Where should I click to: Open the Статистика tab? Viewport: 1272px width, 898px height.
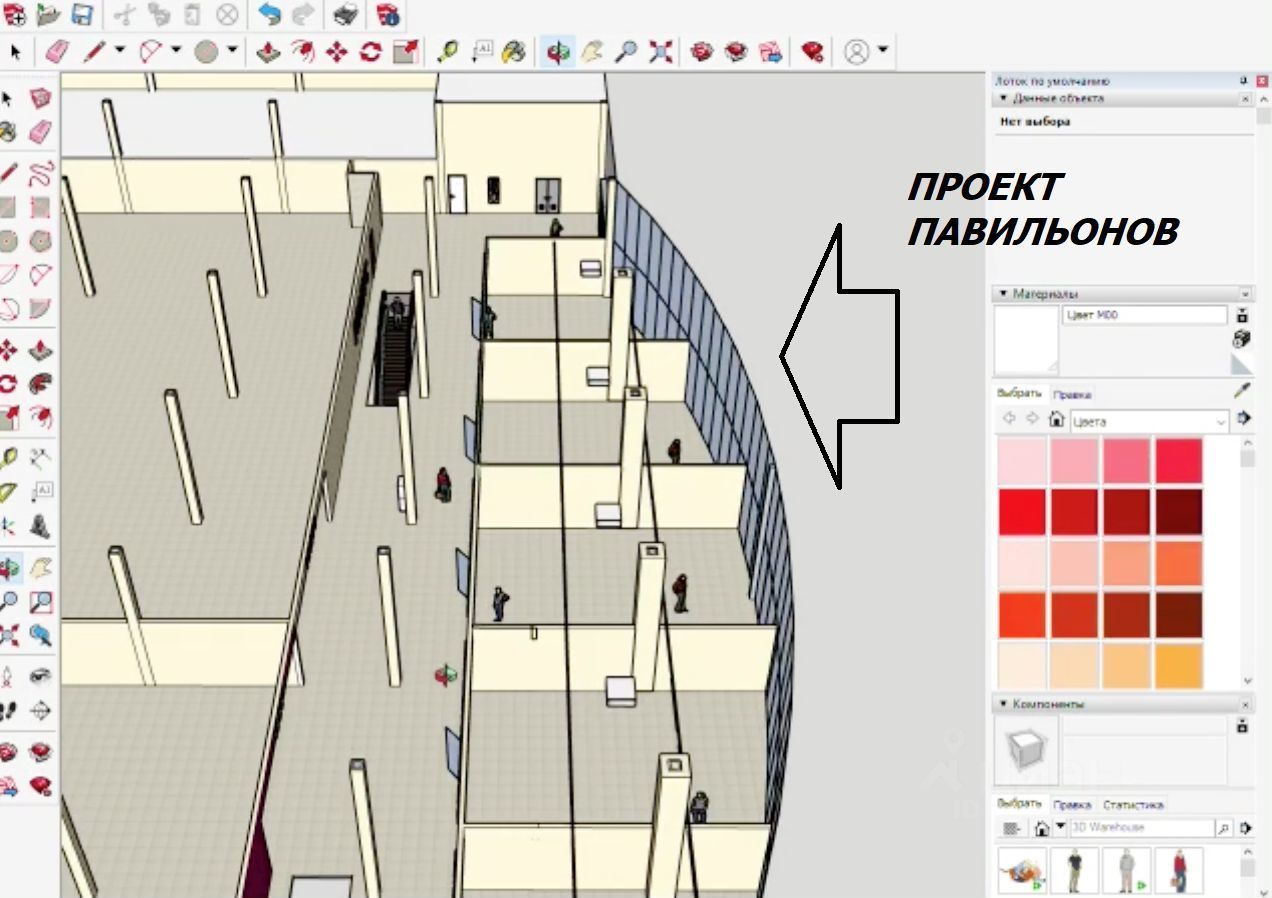tap(1133, 804)
